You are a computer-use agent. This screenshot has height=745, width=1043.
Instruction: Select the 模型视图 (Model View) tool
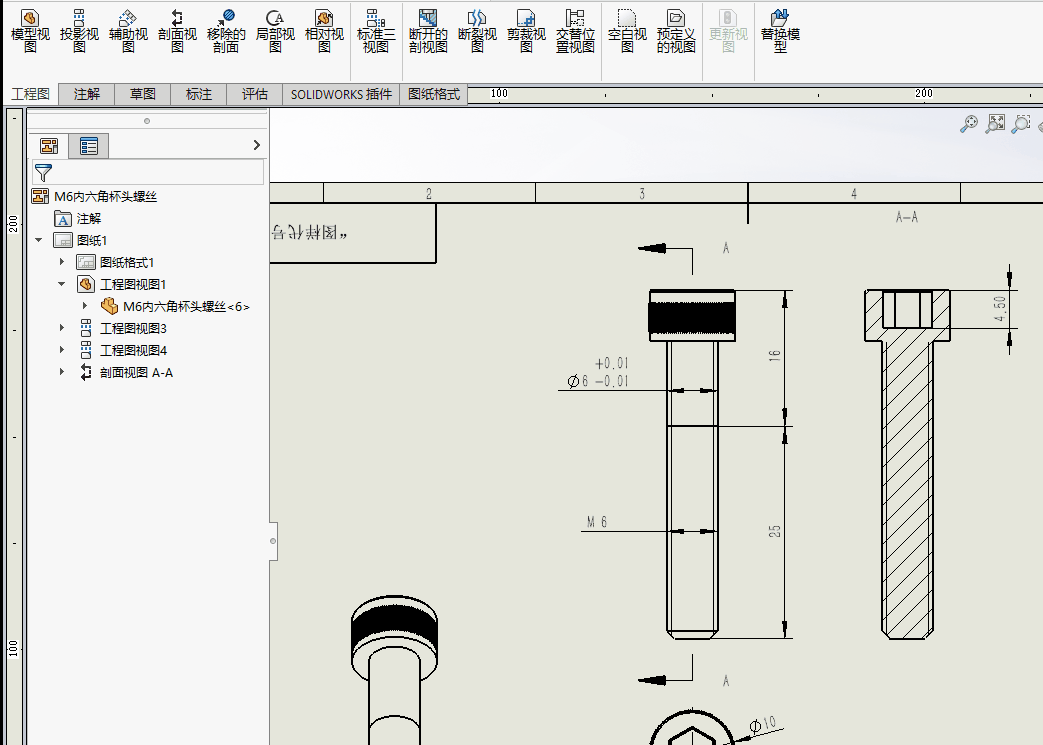(x=30, y=31)
